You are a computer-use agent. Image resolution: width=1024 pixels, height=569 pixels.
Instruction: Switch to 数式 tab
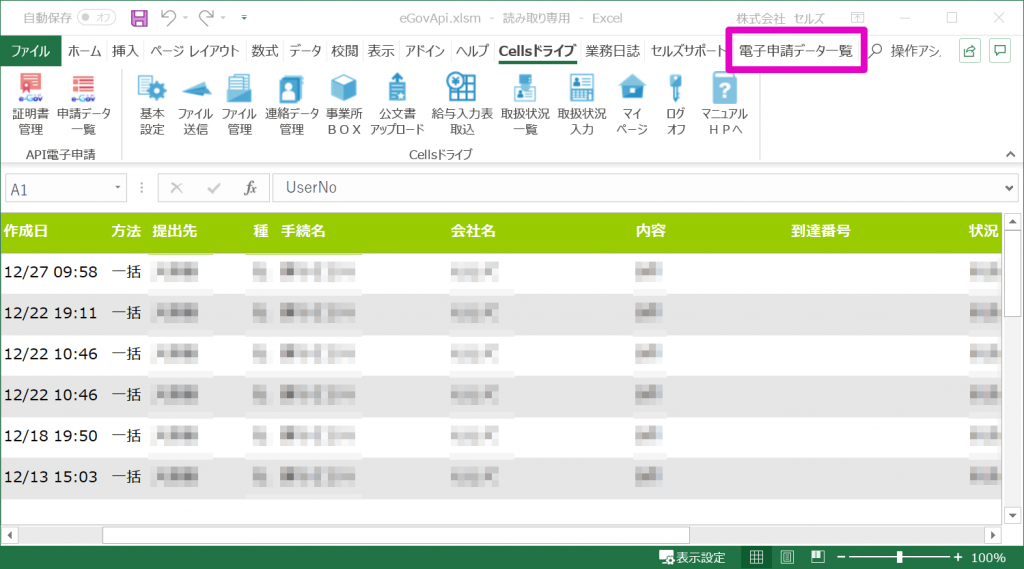[264, 51]
